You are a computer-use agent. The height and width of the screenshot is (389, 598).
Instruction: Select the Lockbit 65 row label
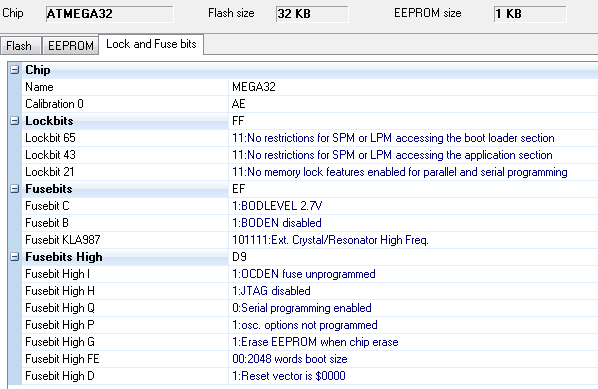pos(50,138)
